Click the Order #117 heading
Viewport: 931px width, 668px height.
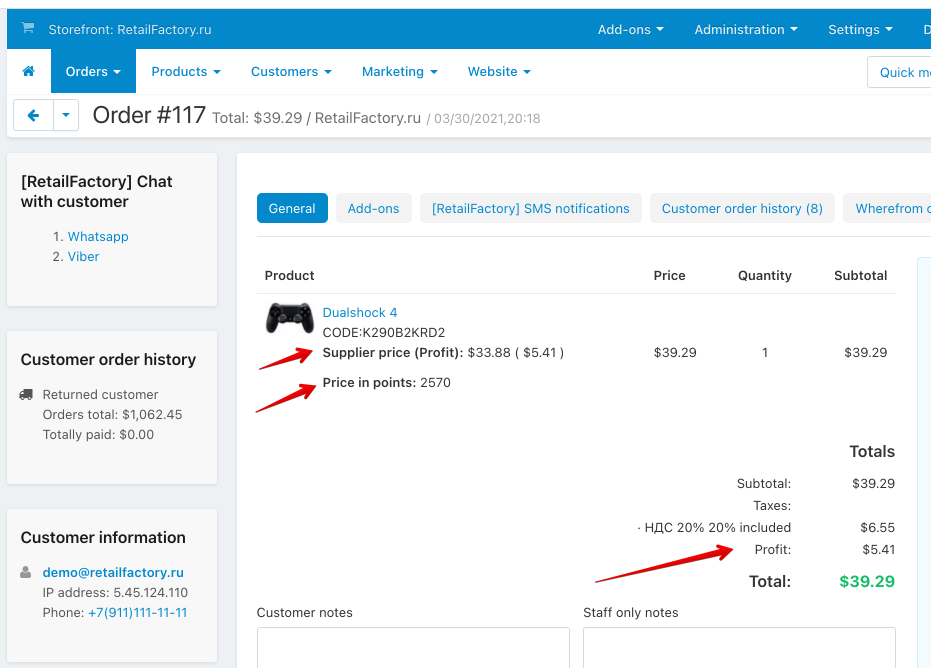149,115
